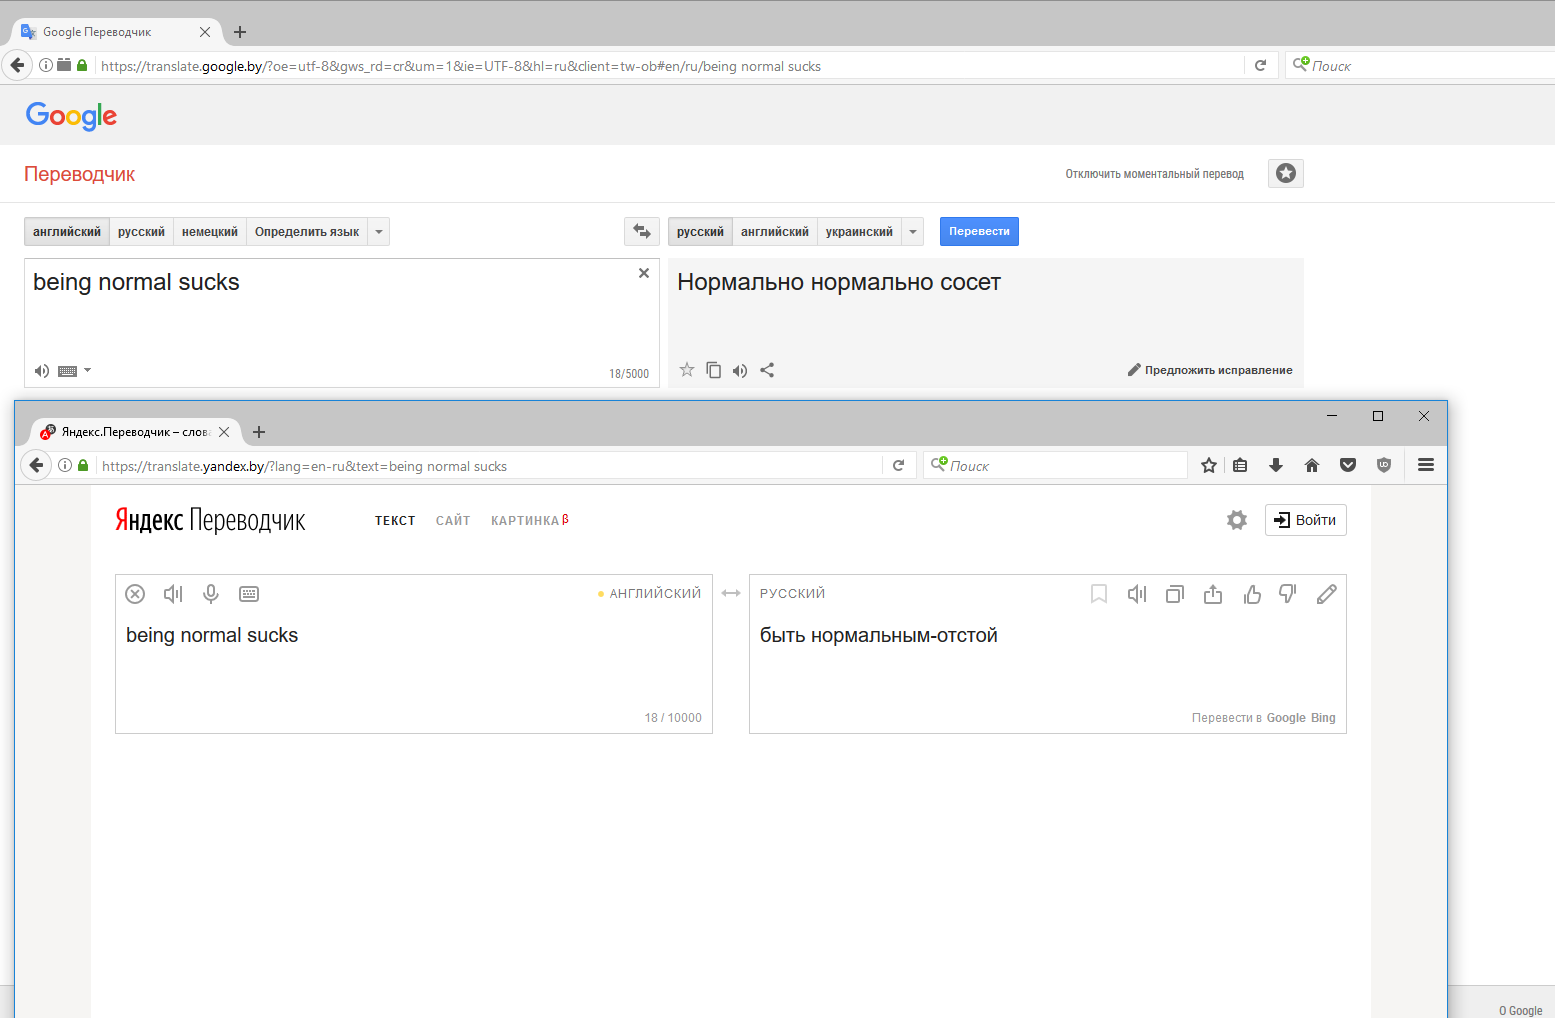
Task: Star the Google translation result
Action: 687,370
